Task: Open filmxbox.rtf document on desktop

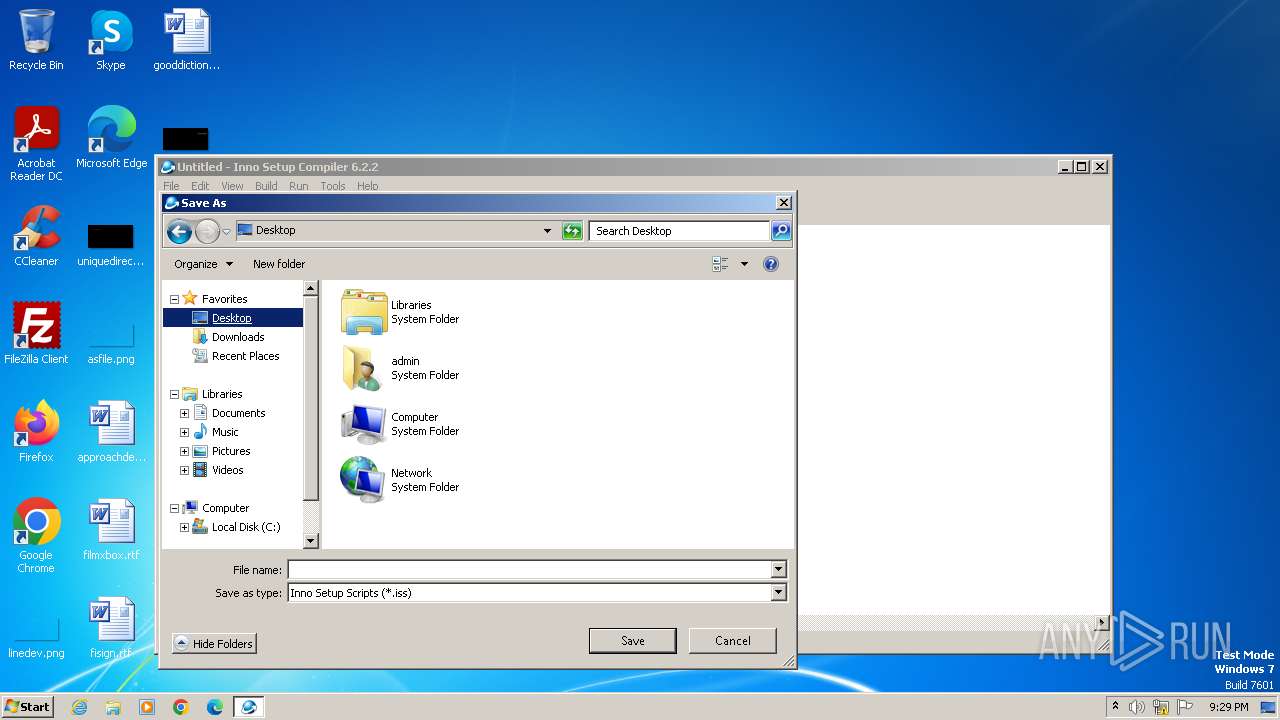Action: tap(111, 530)
